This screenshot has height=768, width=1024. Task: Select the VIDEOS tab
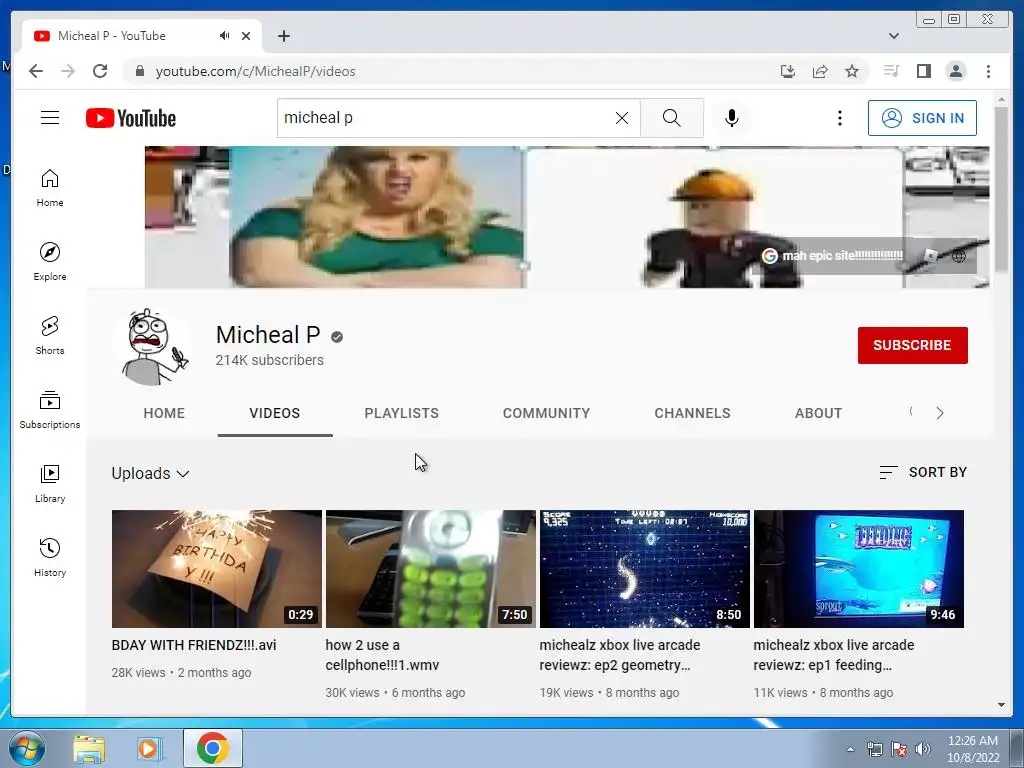[274, 413]
